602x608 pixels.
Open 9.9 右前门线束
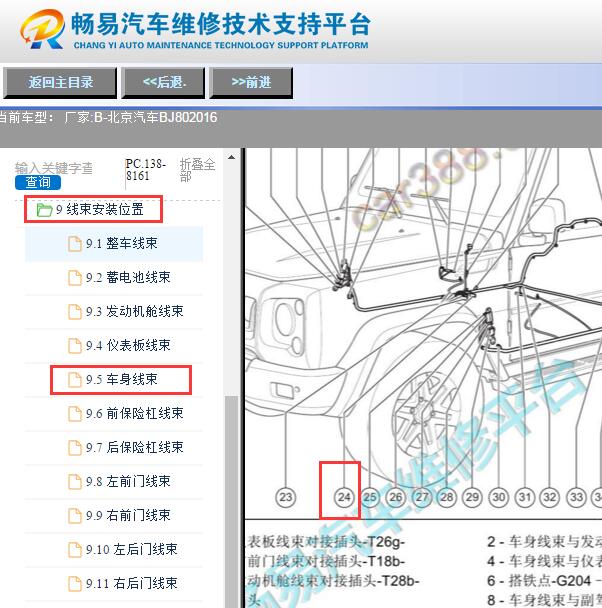(128, 515)
